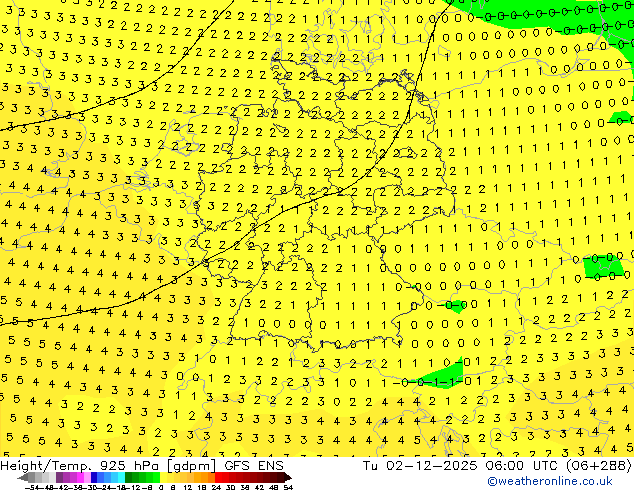
Task: Select the dark purple swatch above -42 in legend
Action: (59, 477)
